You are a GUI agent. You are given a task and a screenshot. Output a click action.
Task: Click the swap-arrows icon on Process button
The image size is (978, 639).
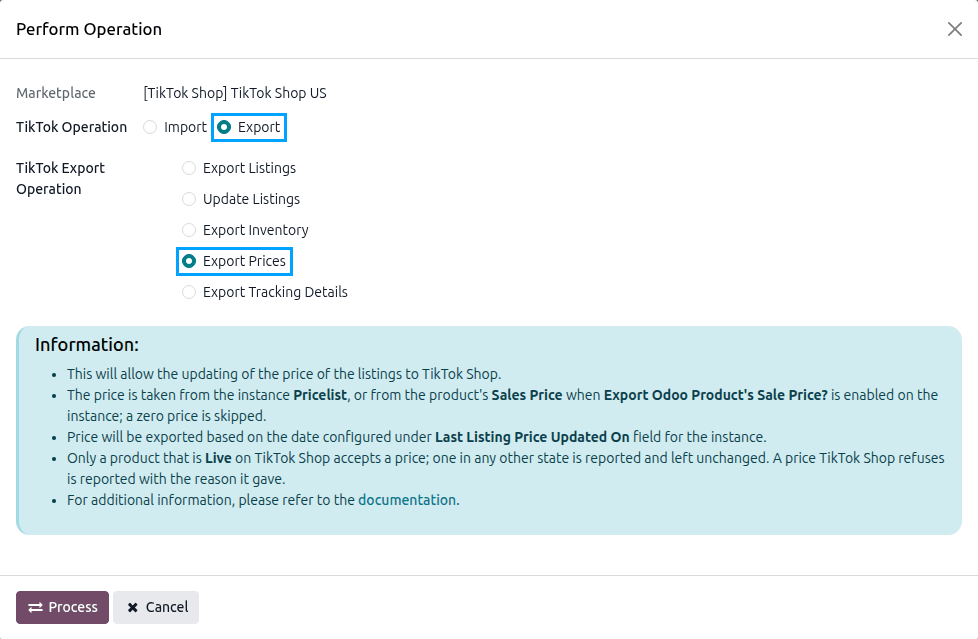(36, 607)
